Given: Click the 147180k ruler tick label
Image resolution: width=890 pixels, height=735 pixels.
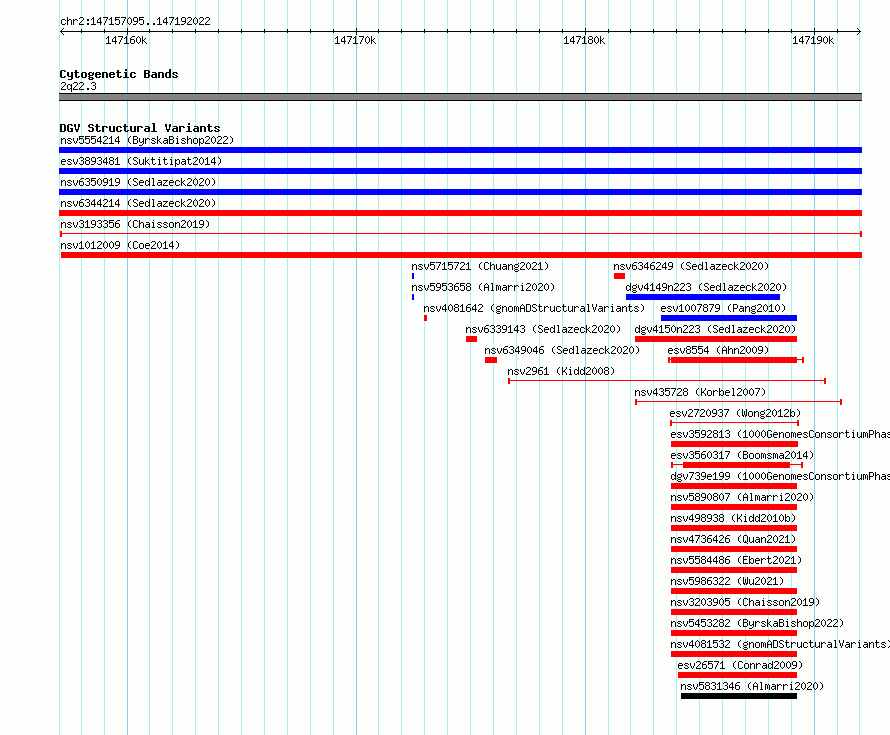Looking at the screenshot, I should (584, 40).
